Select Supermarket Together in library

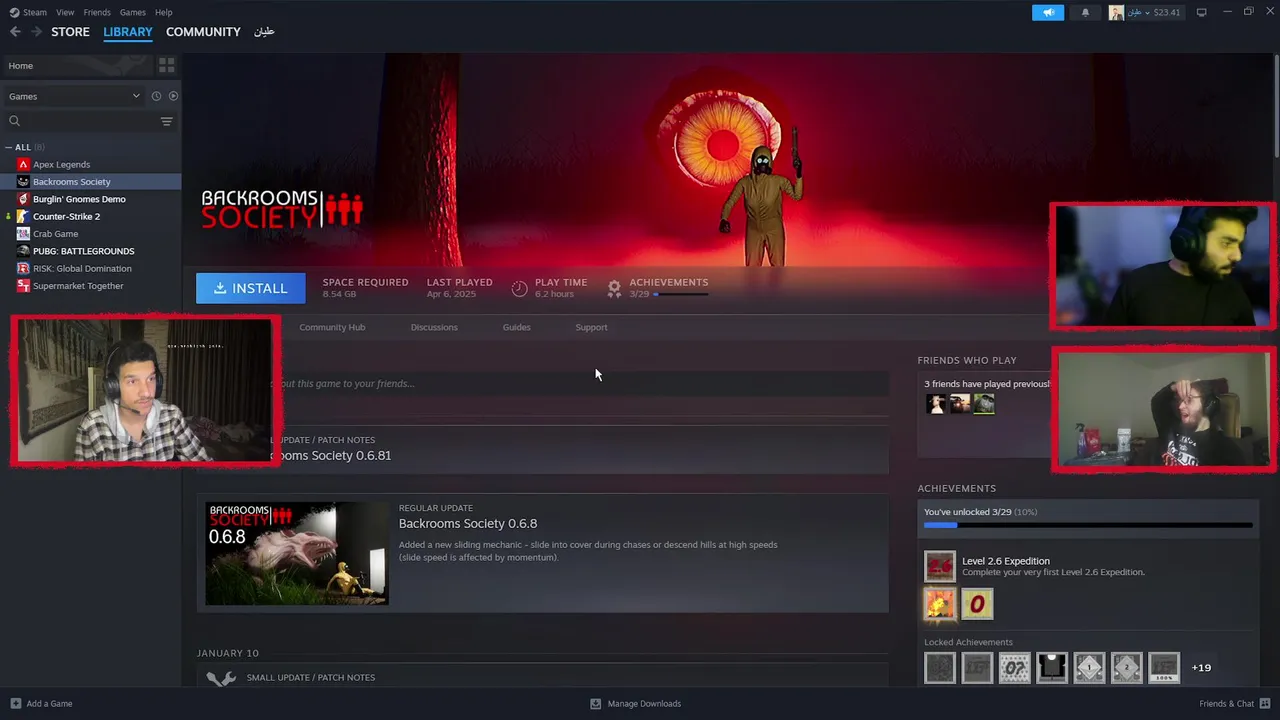click(78, 286)
